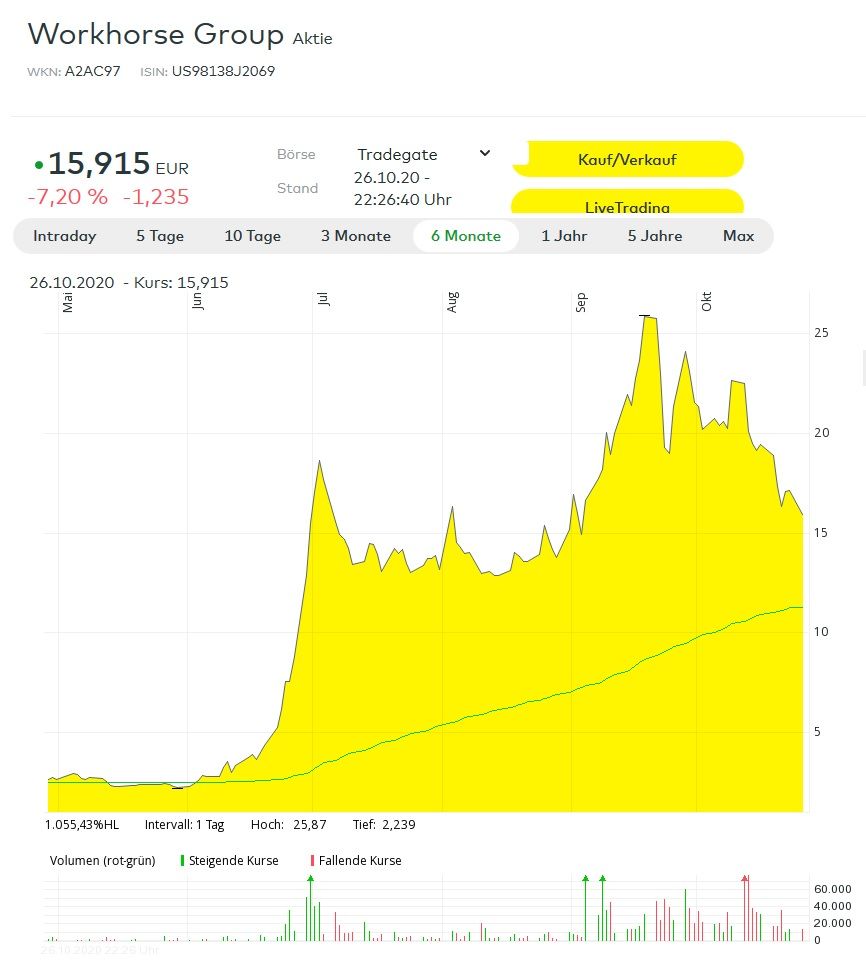The image size is (866, 971).
Task: Click red Fallende Kurse legend marker
Action: click(x=312, y=860)
